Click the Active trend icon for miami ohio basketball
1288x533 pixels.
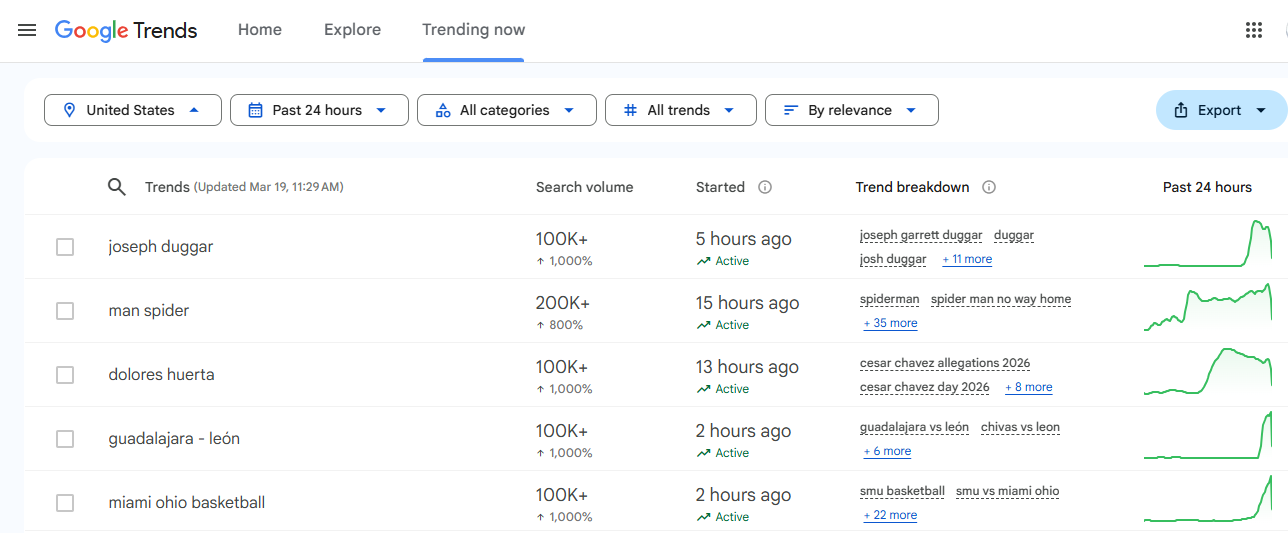click(703, 517)
